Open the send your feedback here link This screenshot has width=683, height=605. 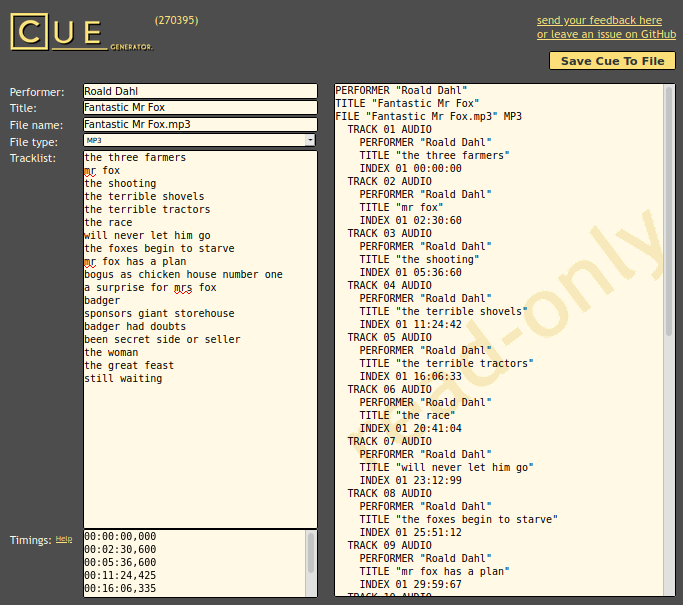coord(599,20)
